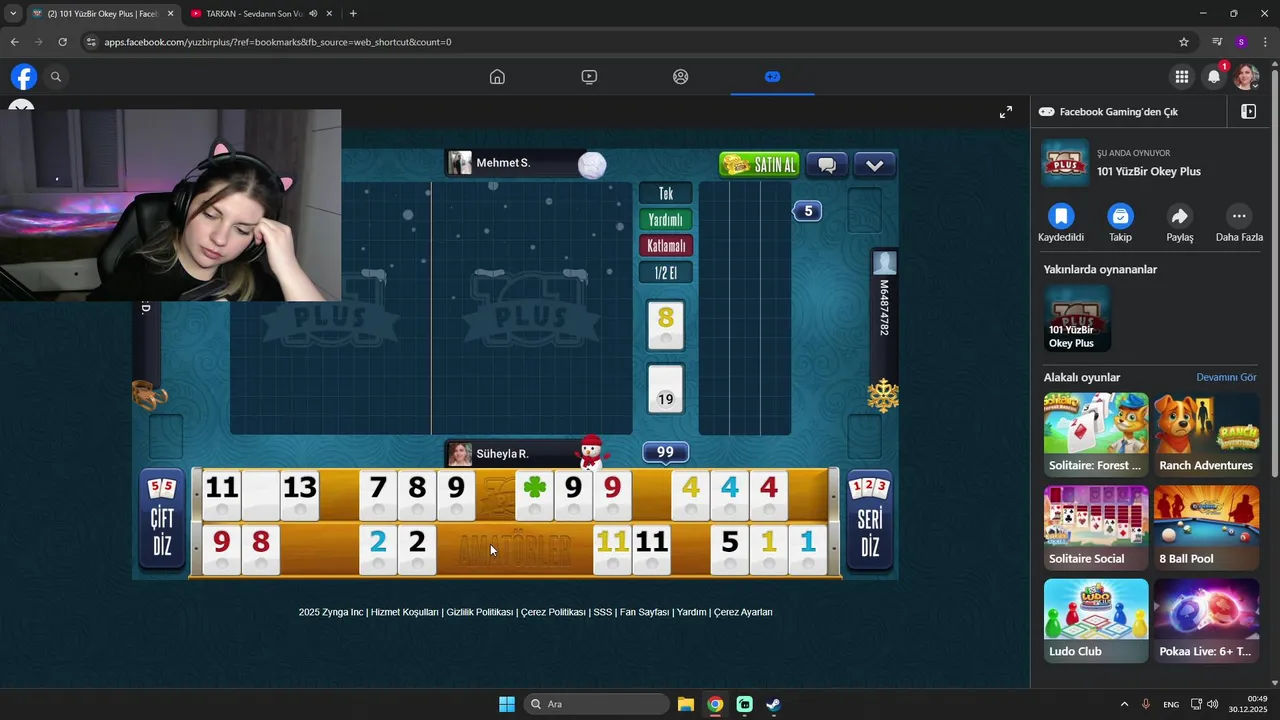
Task: Select the Gaming tab icon
Action: click(772, 77)
